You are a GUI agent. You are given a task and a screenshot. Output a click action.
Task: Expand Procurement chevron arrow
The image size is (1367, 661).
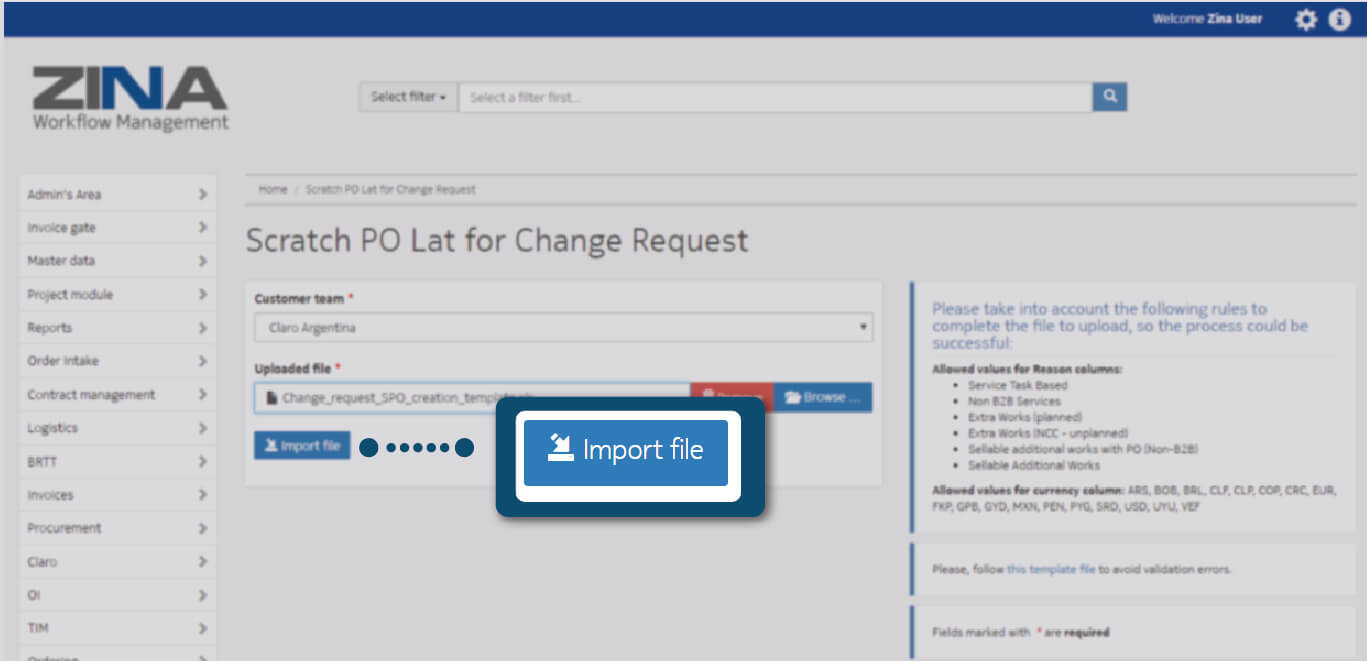(203, 528)
